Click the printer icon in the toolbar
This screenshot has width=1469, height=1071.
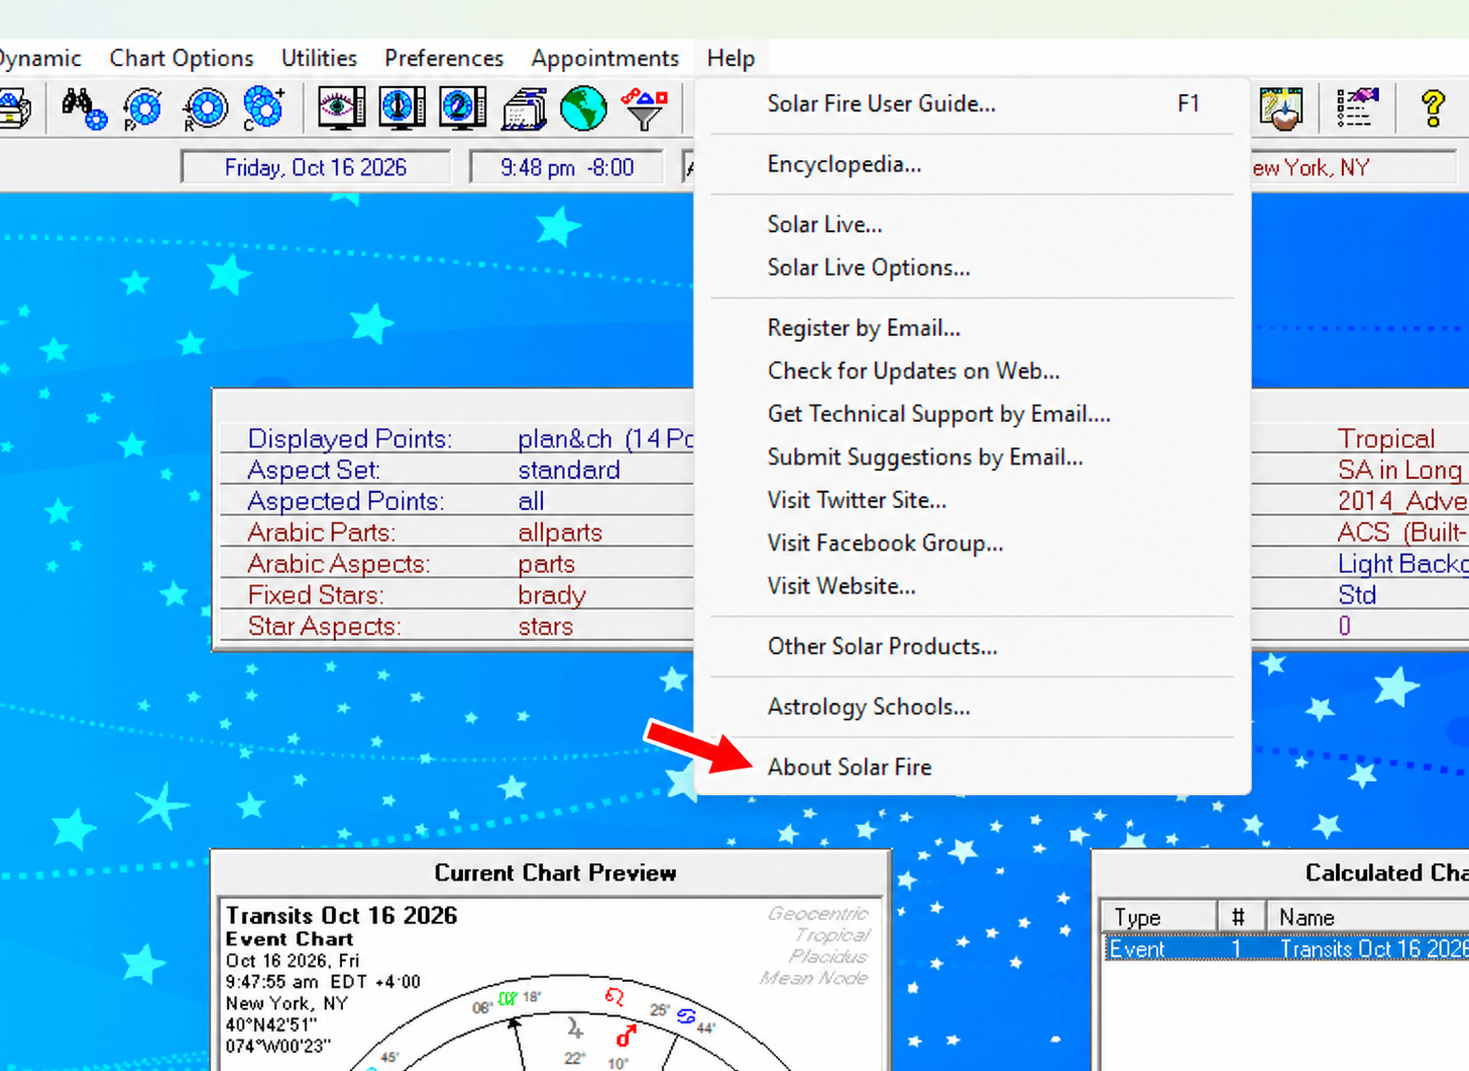[x=14, y=108]
